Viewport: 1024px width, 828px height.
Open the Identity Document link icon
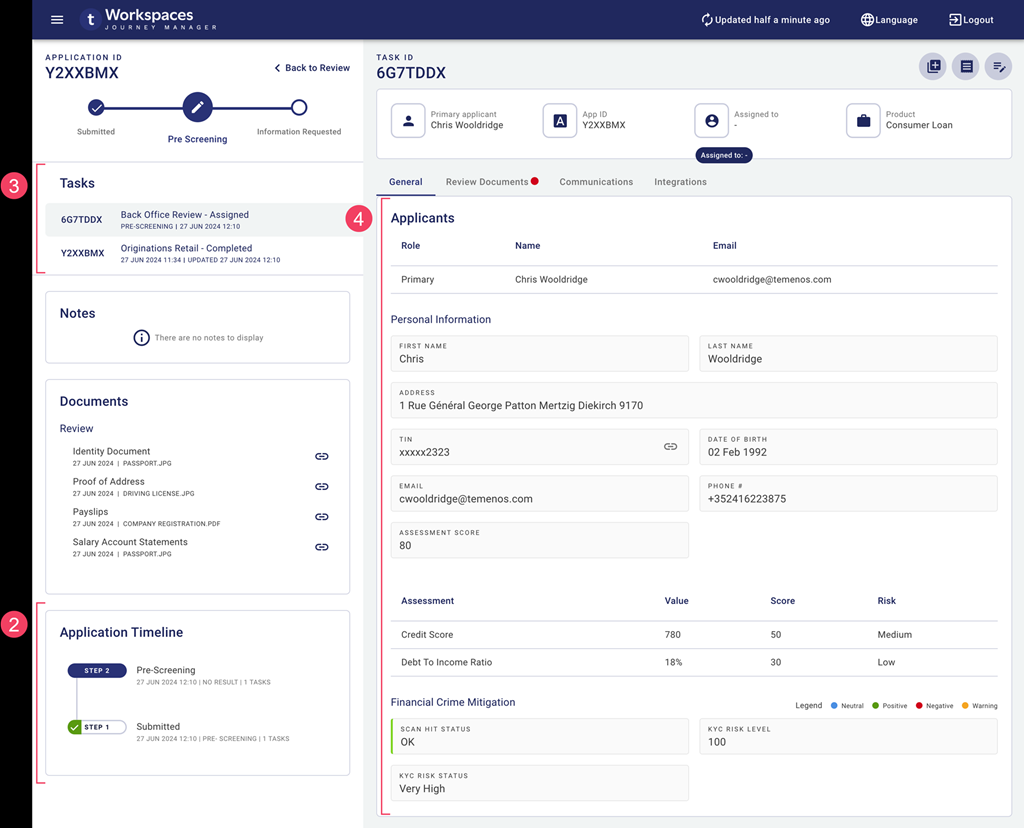(322, 457)
